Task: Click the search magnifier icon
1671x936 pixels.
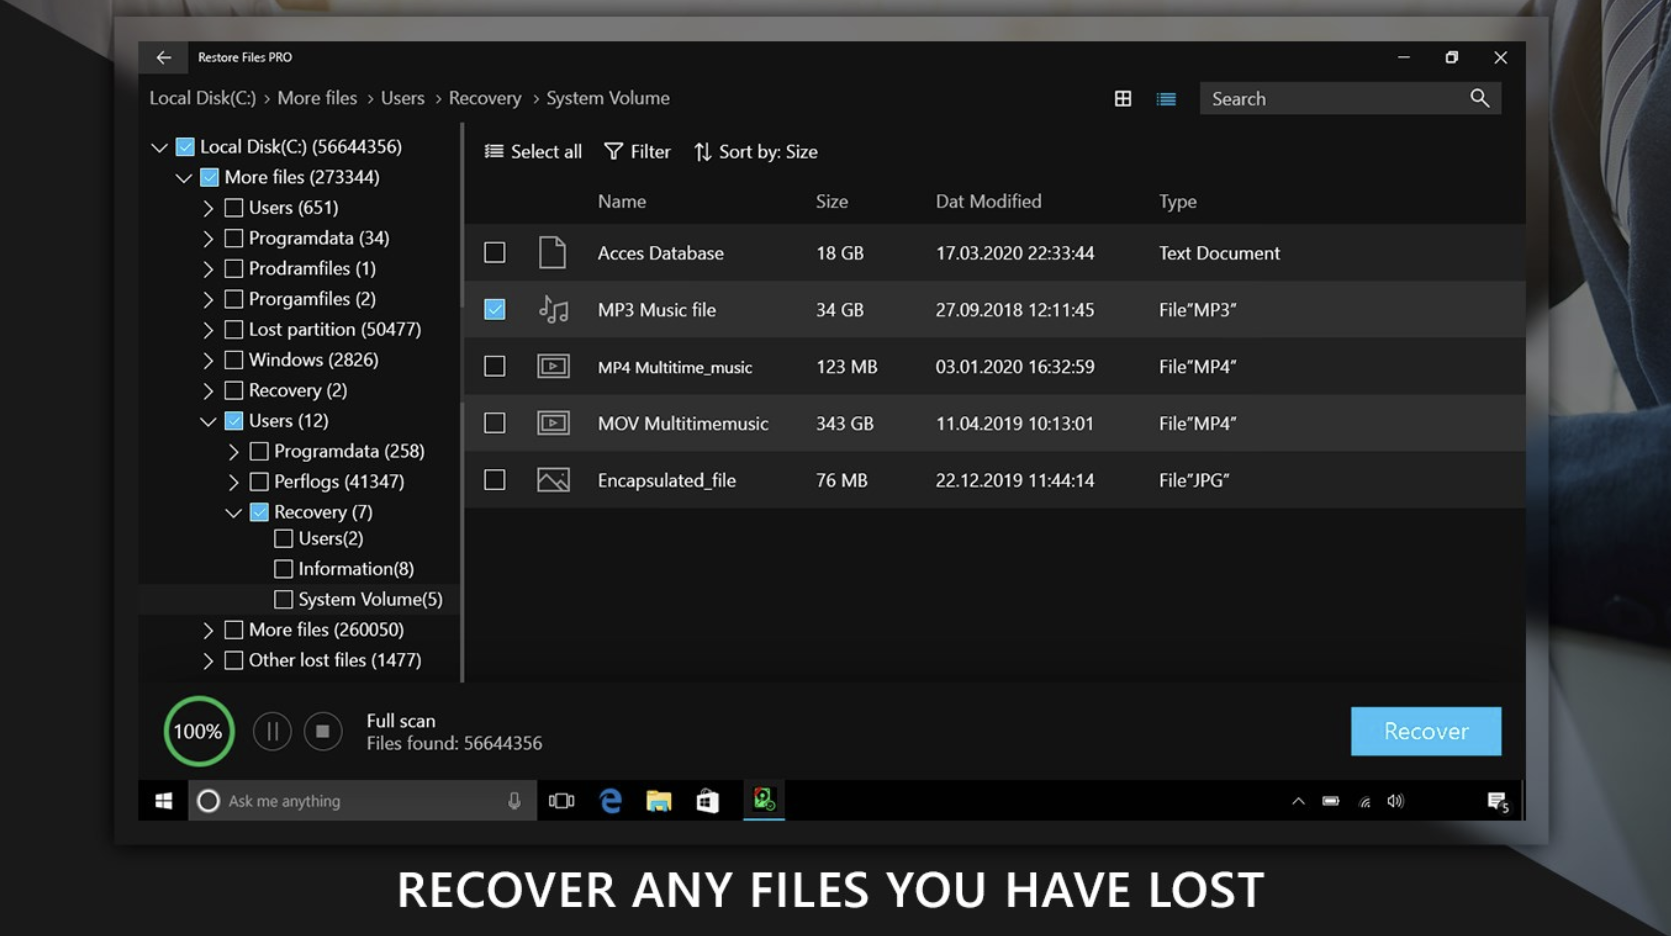Action: (x=1480, y=98)
